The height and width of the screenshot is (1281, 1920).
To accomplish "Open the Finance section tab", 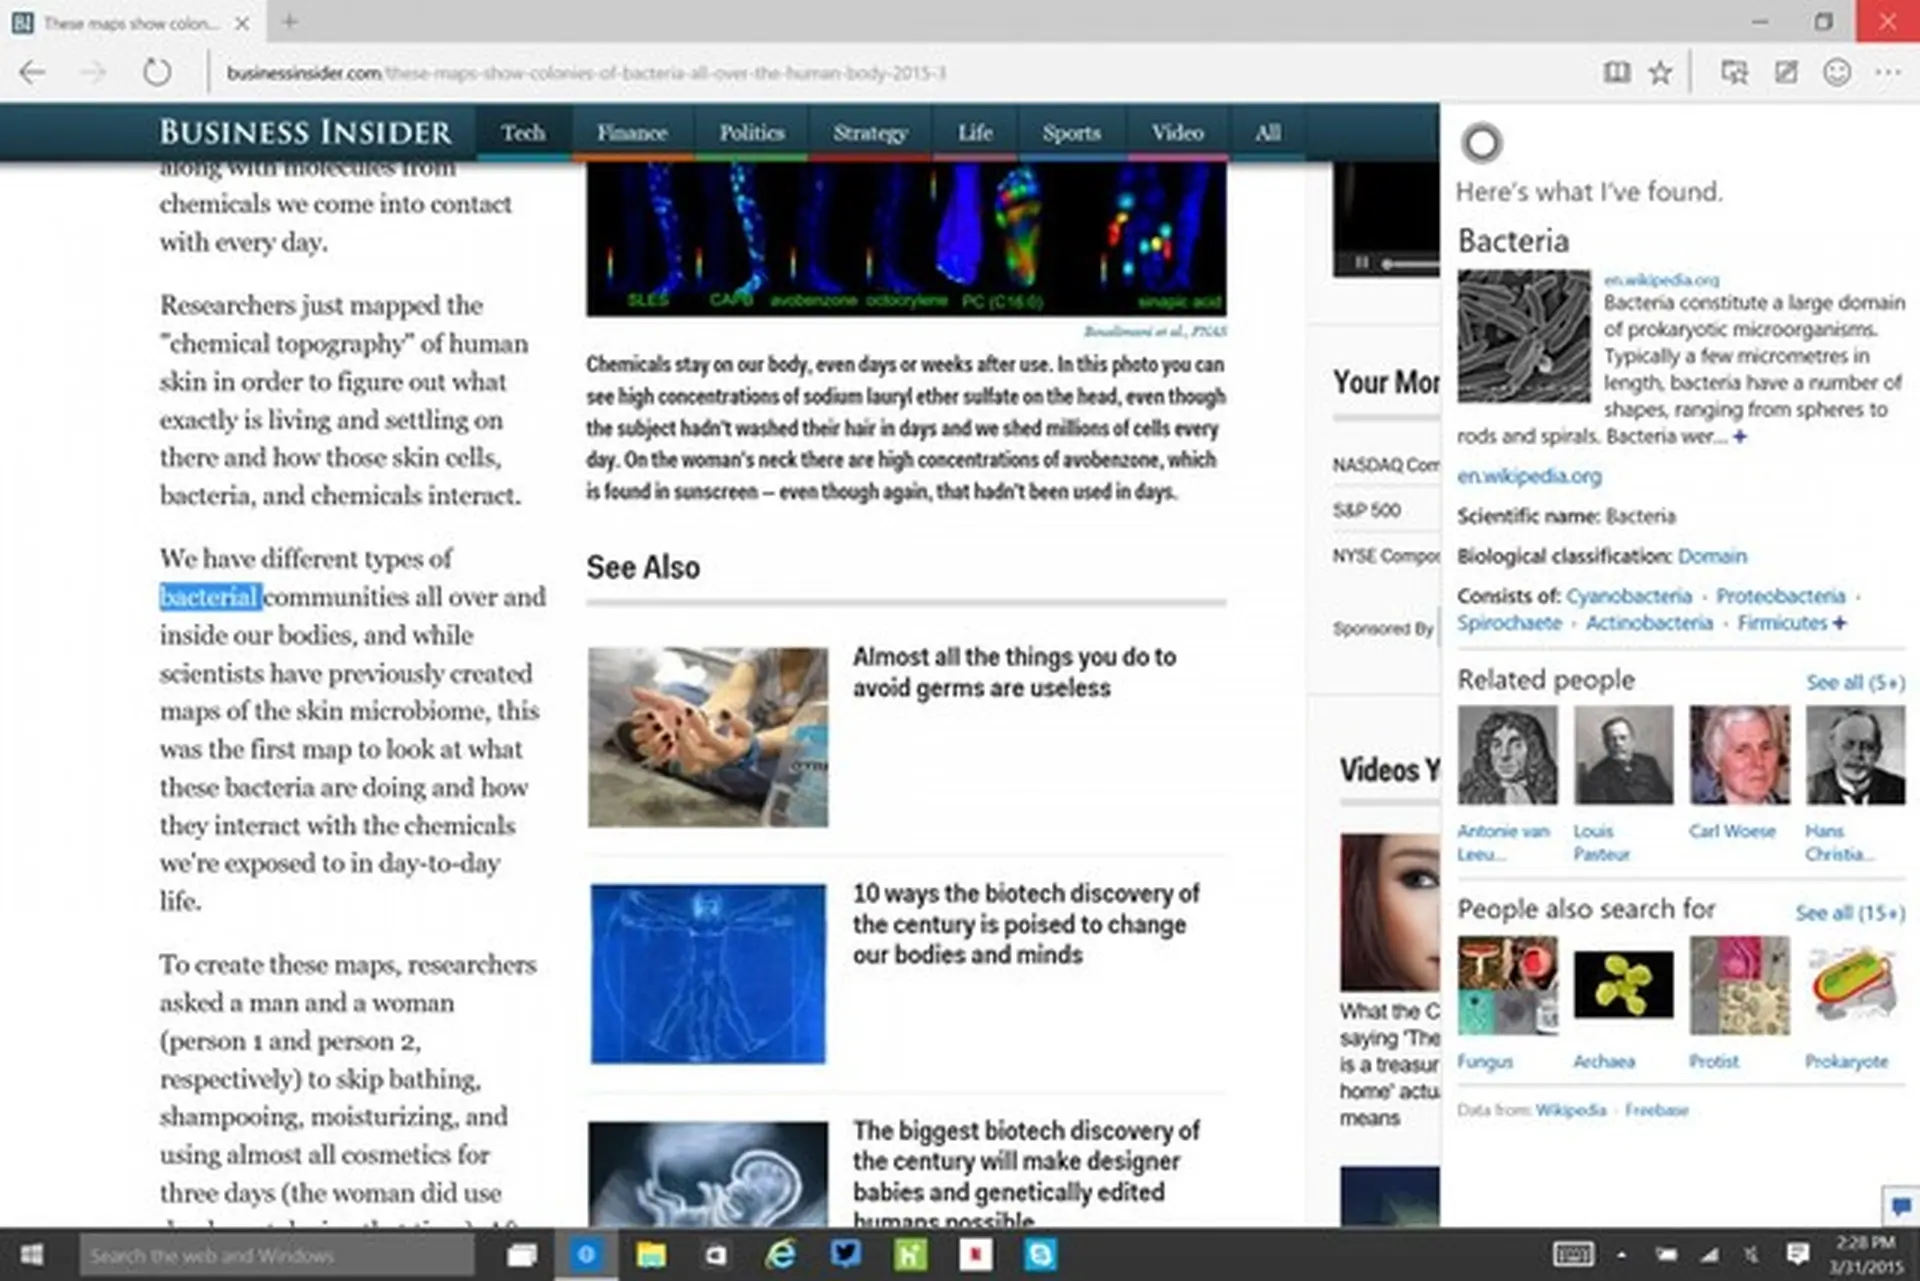I will (x=632, y=133).
